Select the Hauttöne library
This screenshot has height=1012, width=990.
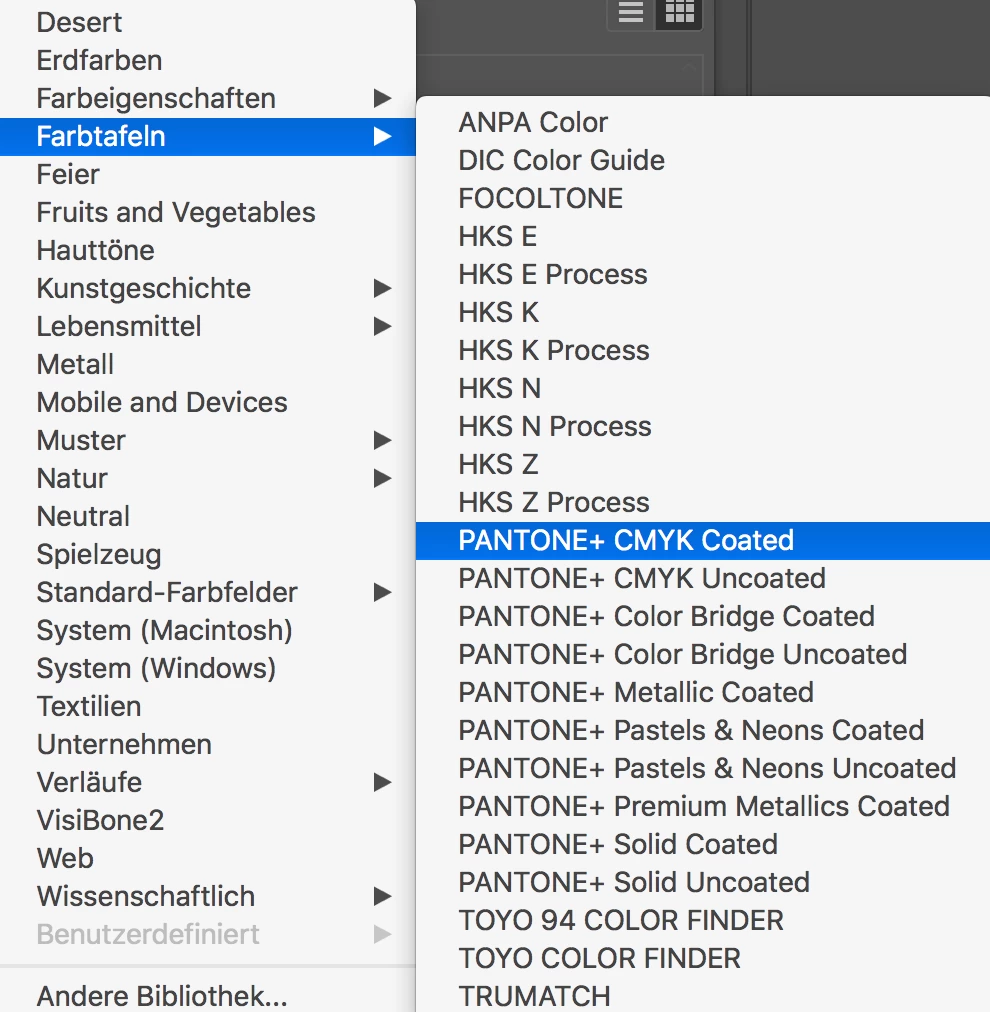tap(208, 250)
